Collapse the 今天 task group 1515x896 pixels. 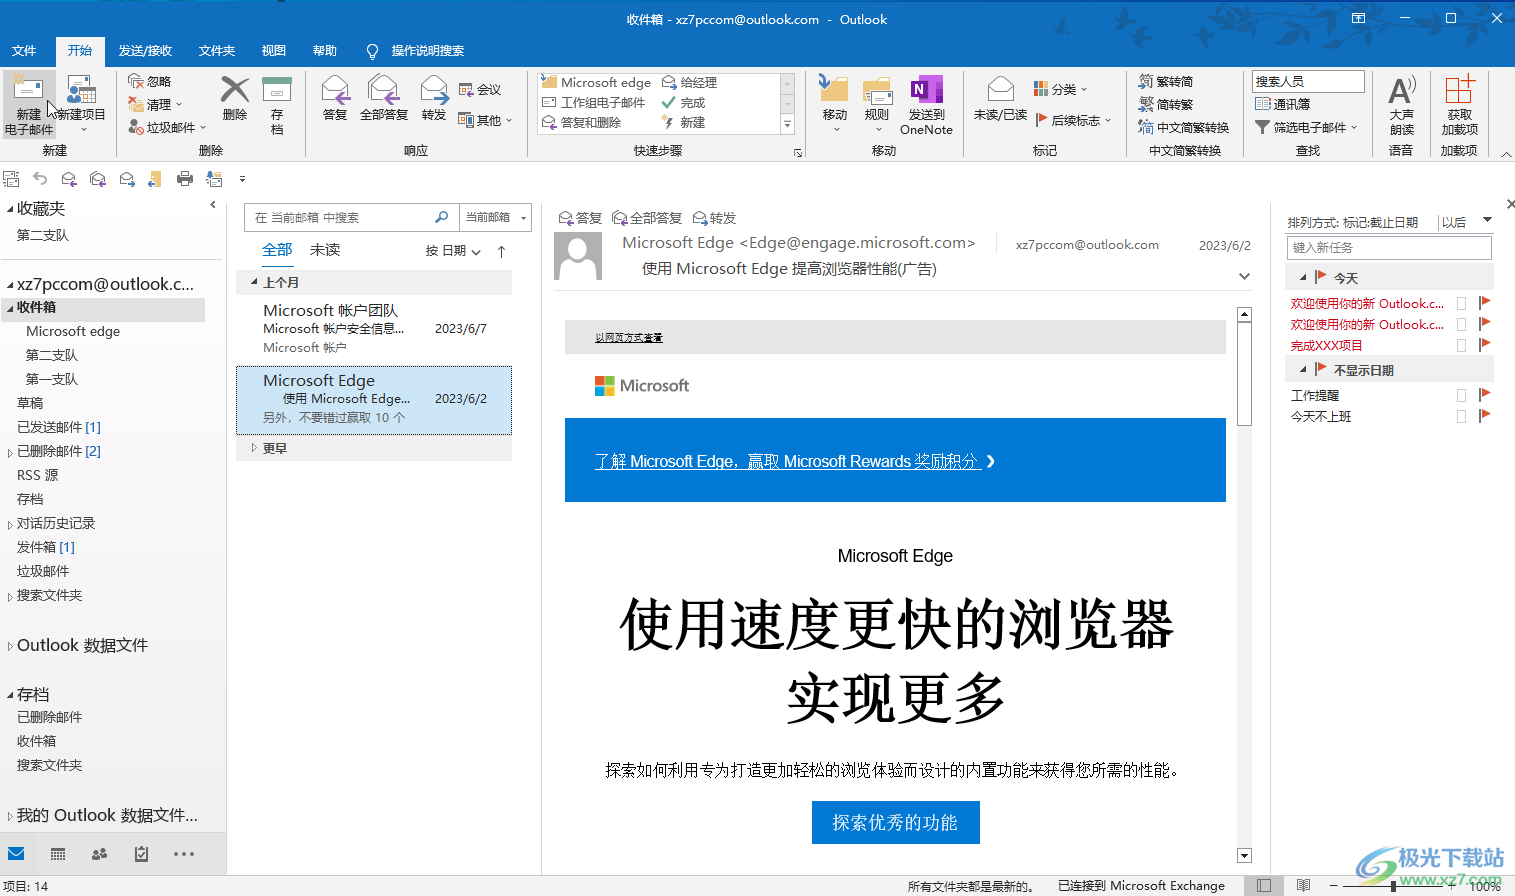coord(1302,278)
